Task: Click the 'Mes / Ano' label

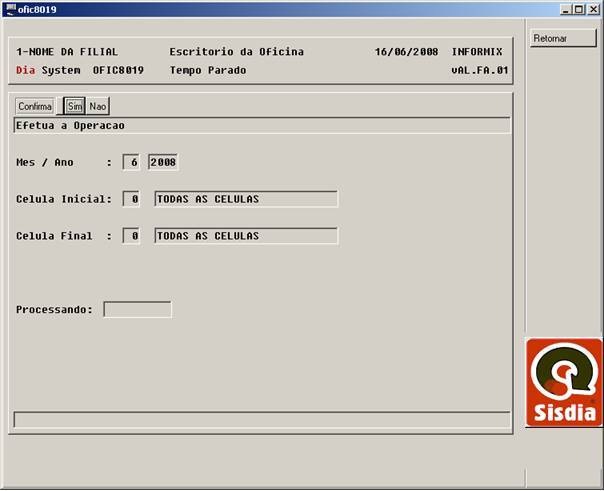Action: tap(45, 162)
